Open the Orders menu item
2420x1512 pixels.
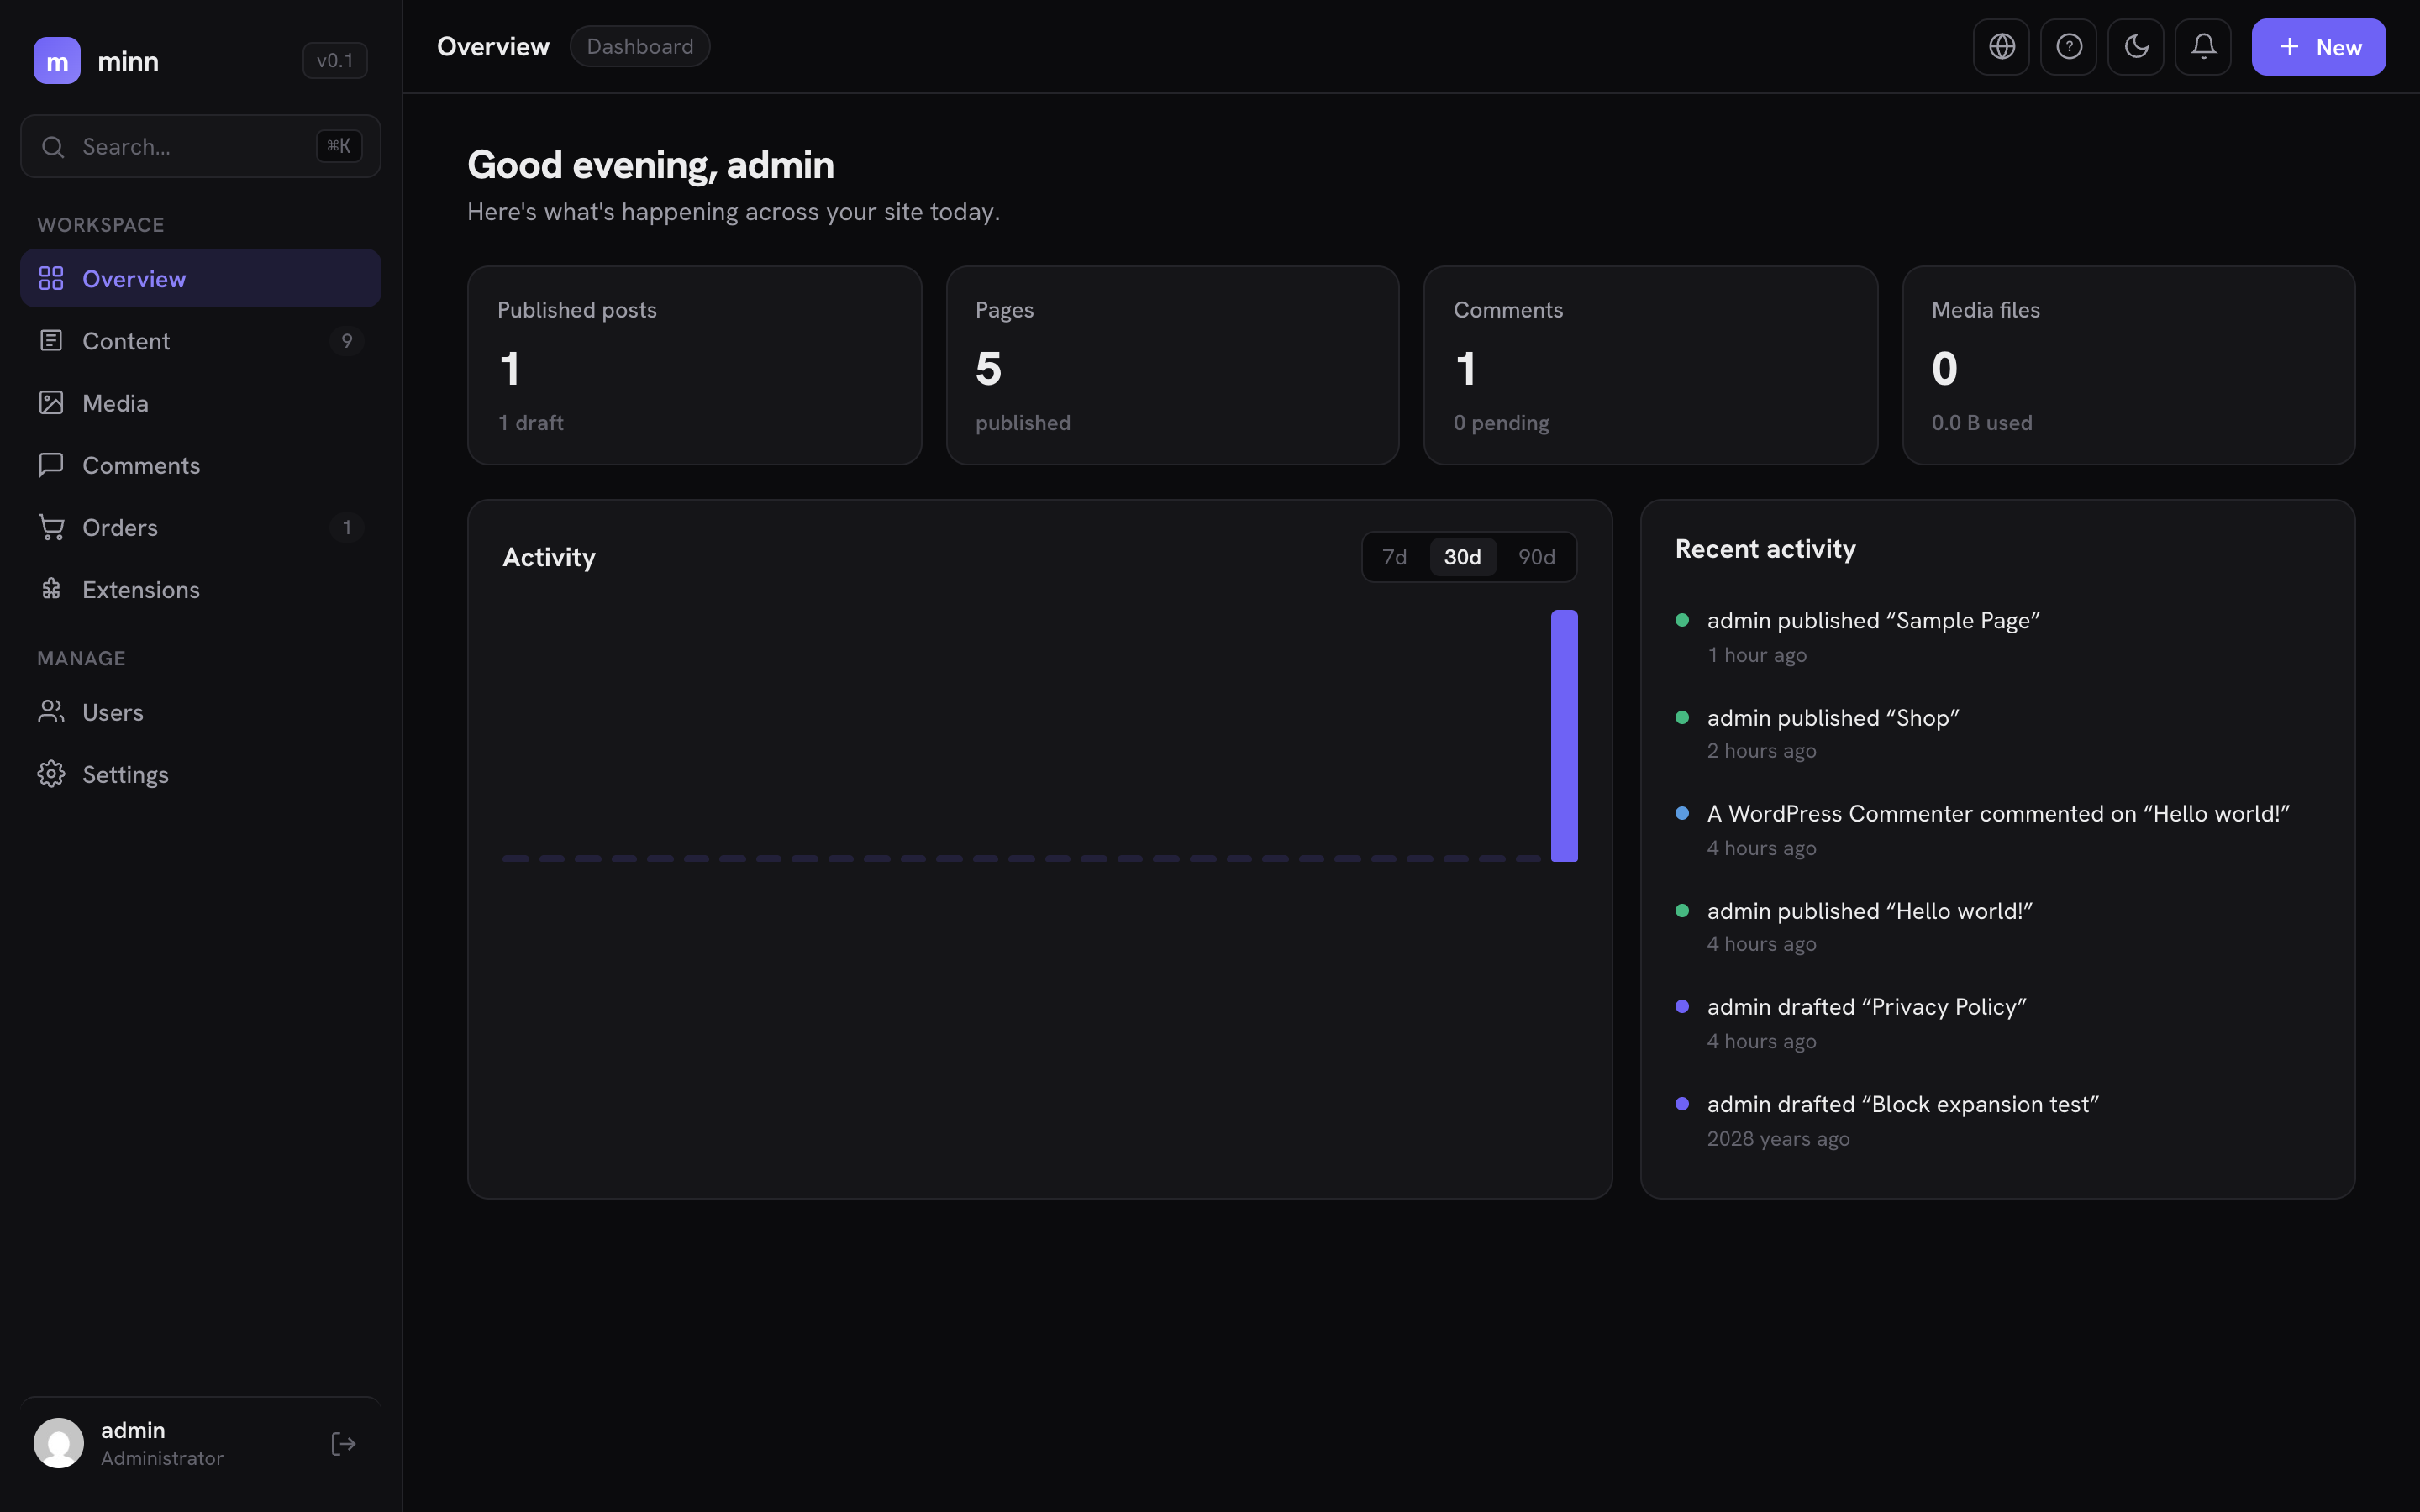coord(200,526)
